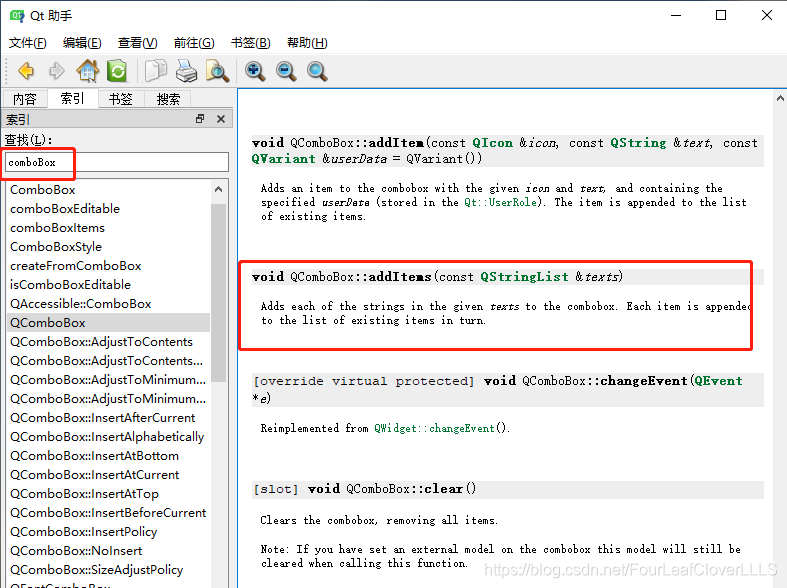The image size is (787, 588).
Task: Select QComboBox::InsertAfterCurrent entry
Action: (x=109, y=418)
